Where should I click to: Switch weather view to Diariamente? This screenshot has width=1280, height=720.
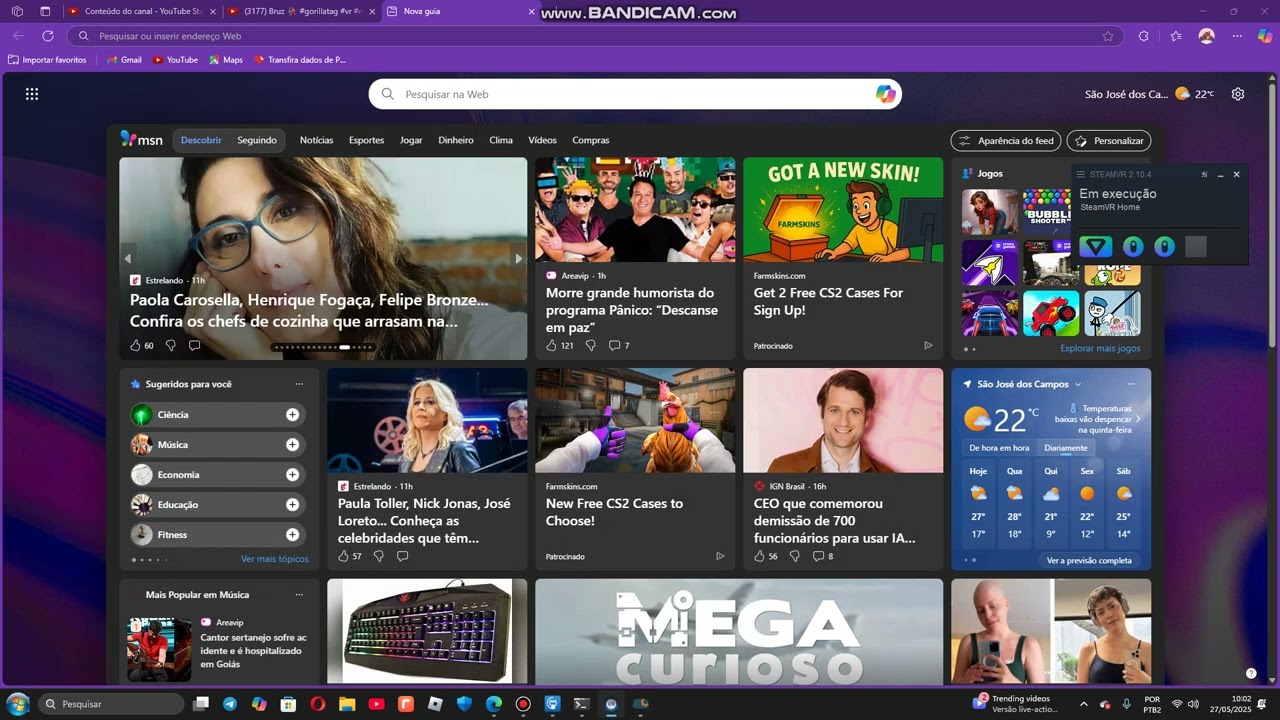[1066, 448]
